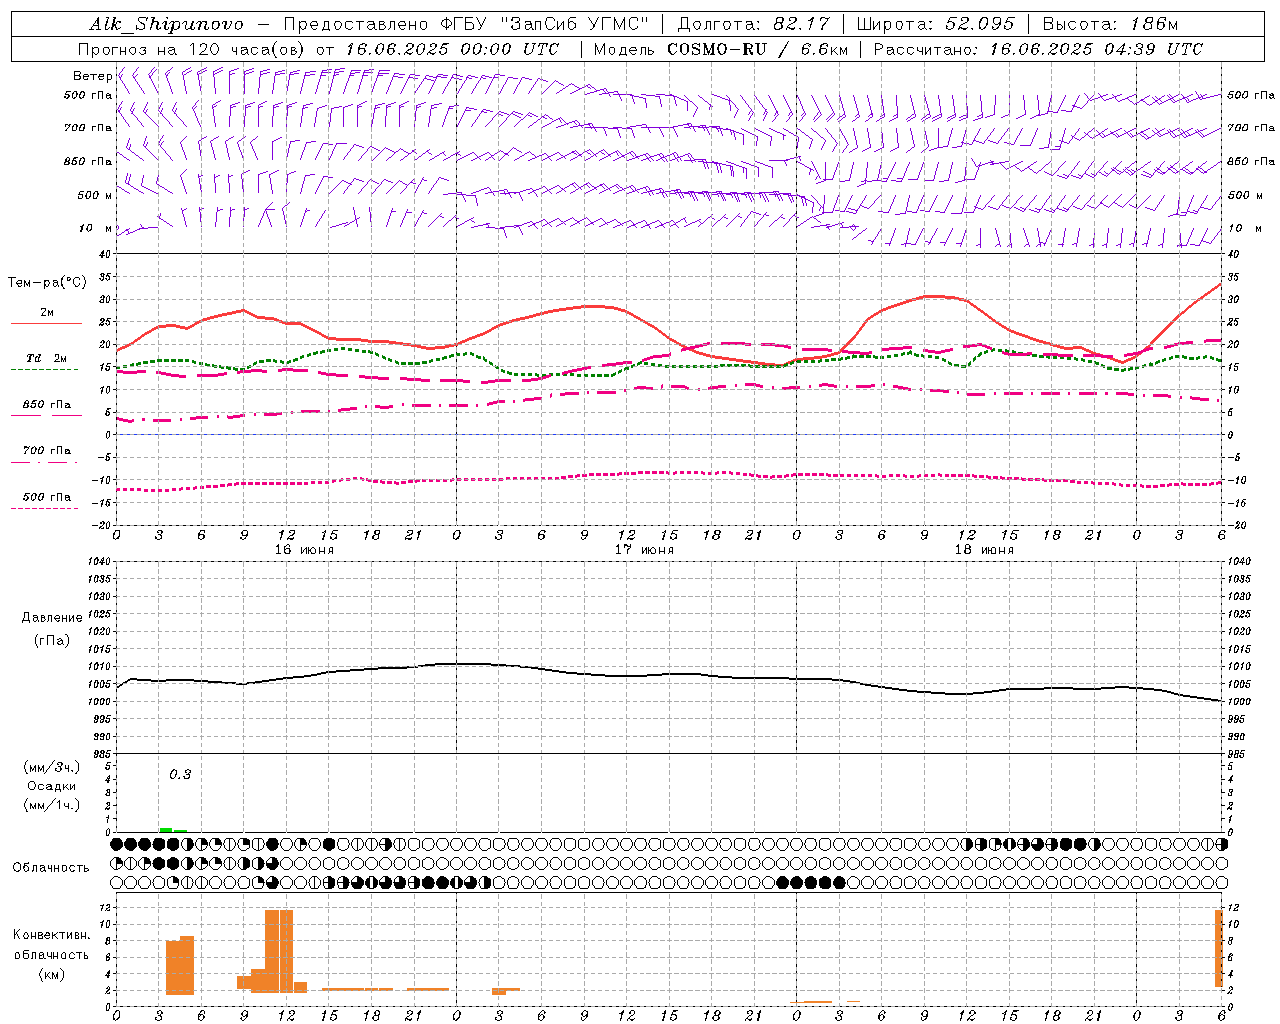Click the elevation label "Высота: 186м"
This screenshot has height=1024, width=1280.
click(x=1110, y=24)
